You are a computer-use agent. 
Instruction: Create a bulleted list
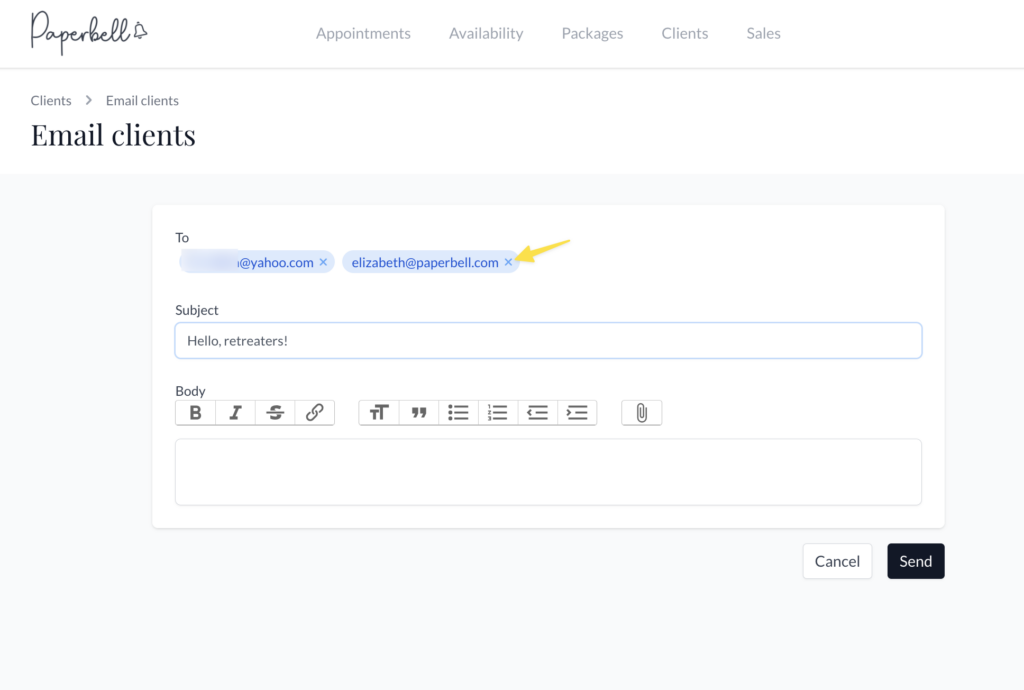point(458,413)
